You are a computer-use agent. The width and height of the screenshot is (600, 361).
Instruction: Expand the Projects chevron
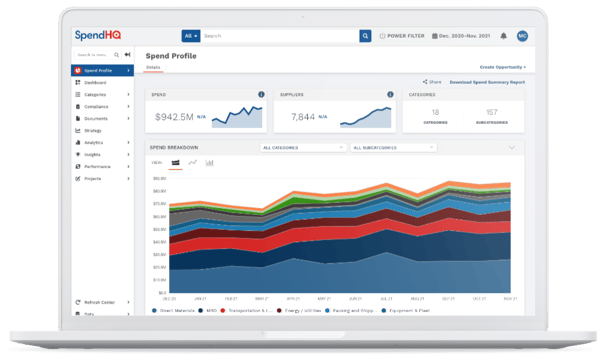coord(128,178)
